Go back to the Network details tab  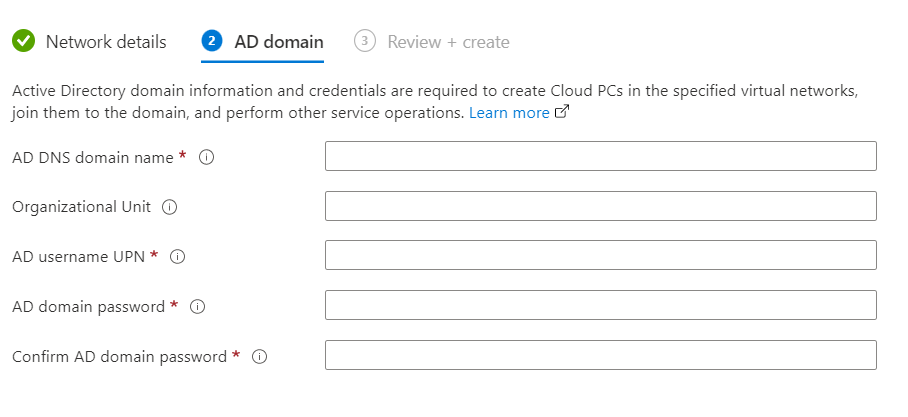[x=106, y=42]
